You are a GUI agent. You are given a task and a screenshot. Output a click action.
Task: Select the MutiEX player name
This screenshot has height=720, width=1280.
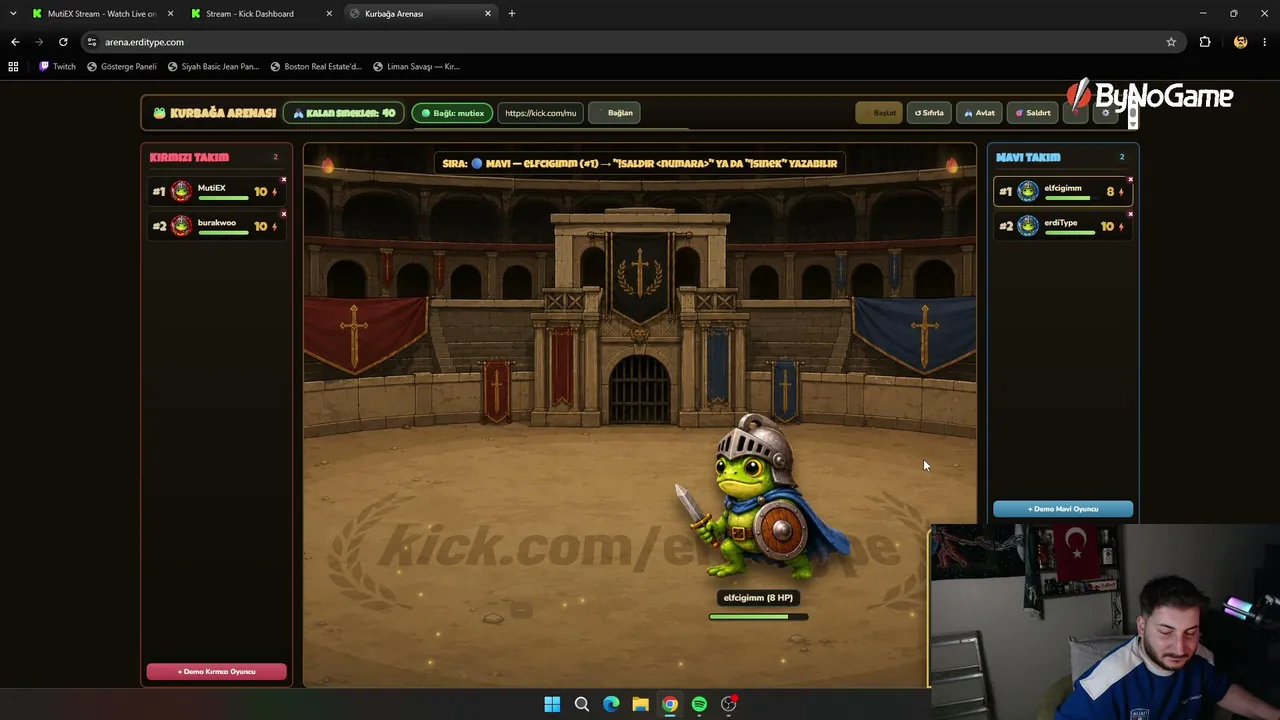coord(211,188)
